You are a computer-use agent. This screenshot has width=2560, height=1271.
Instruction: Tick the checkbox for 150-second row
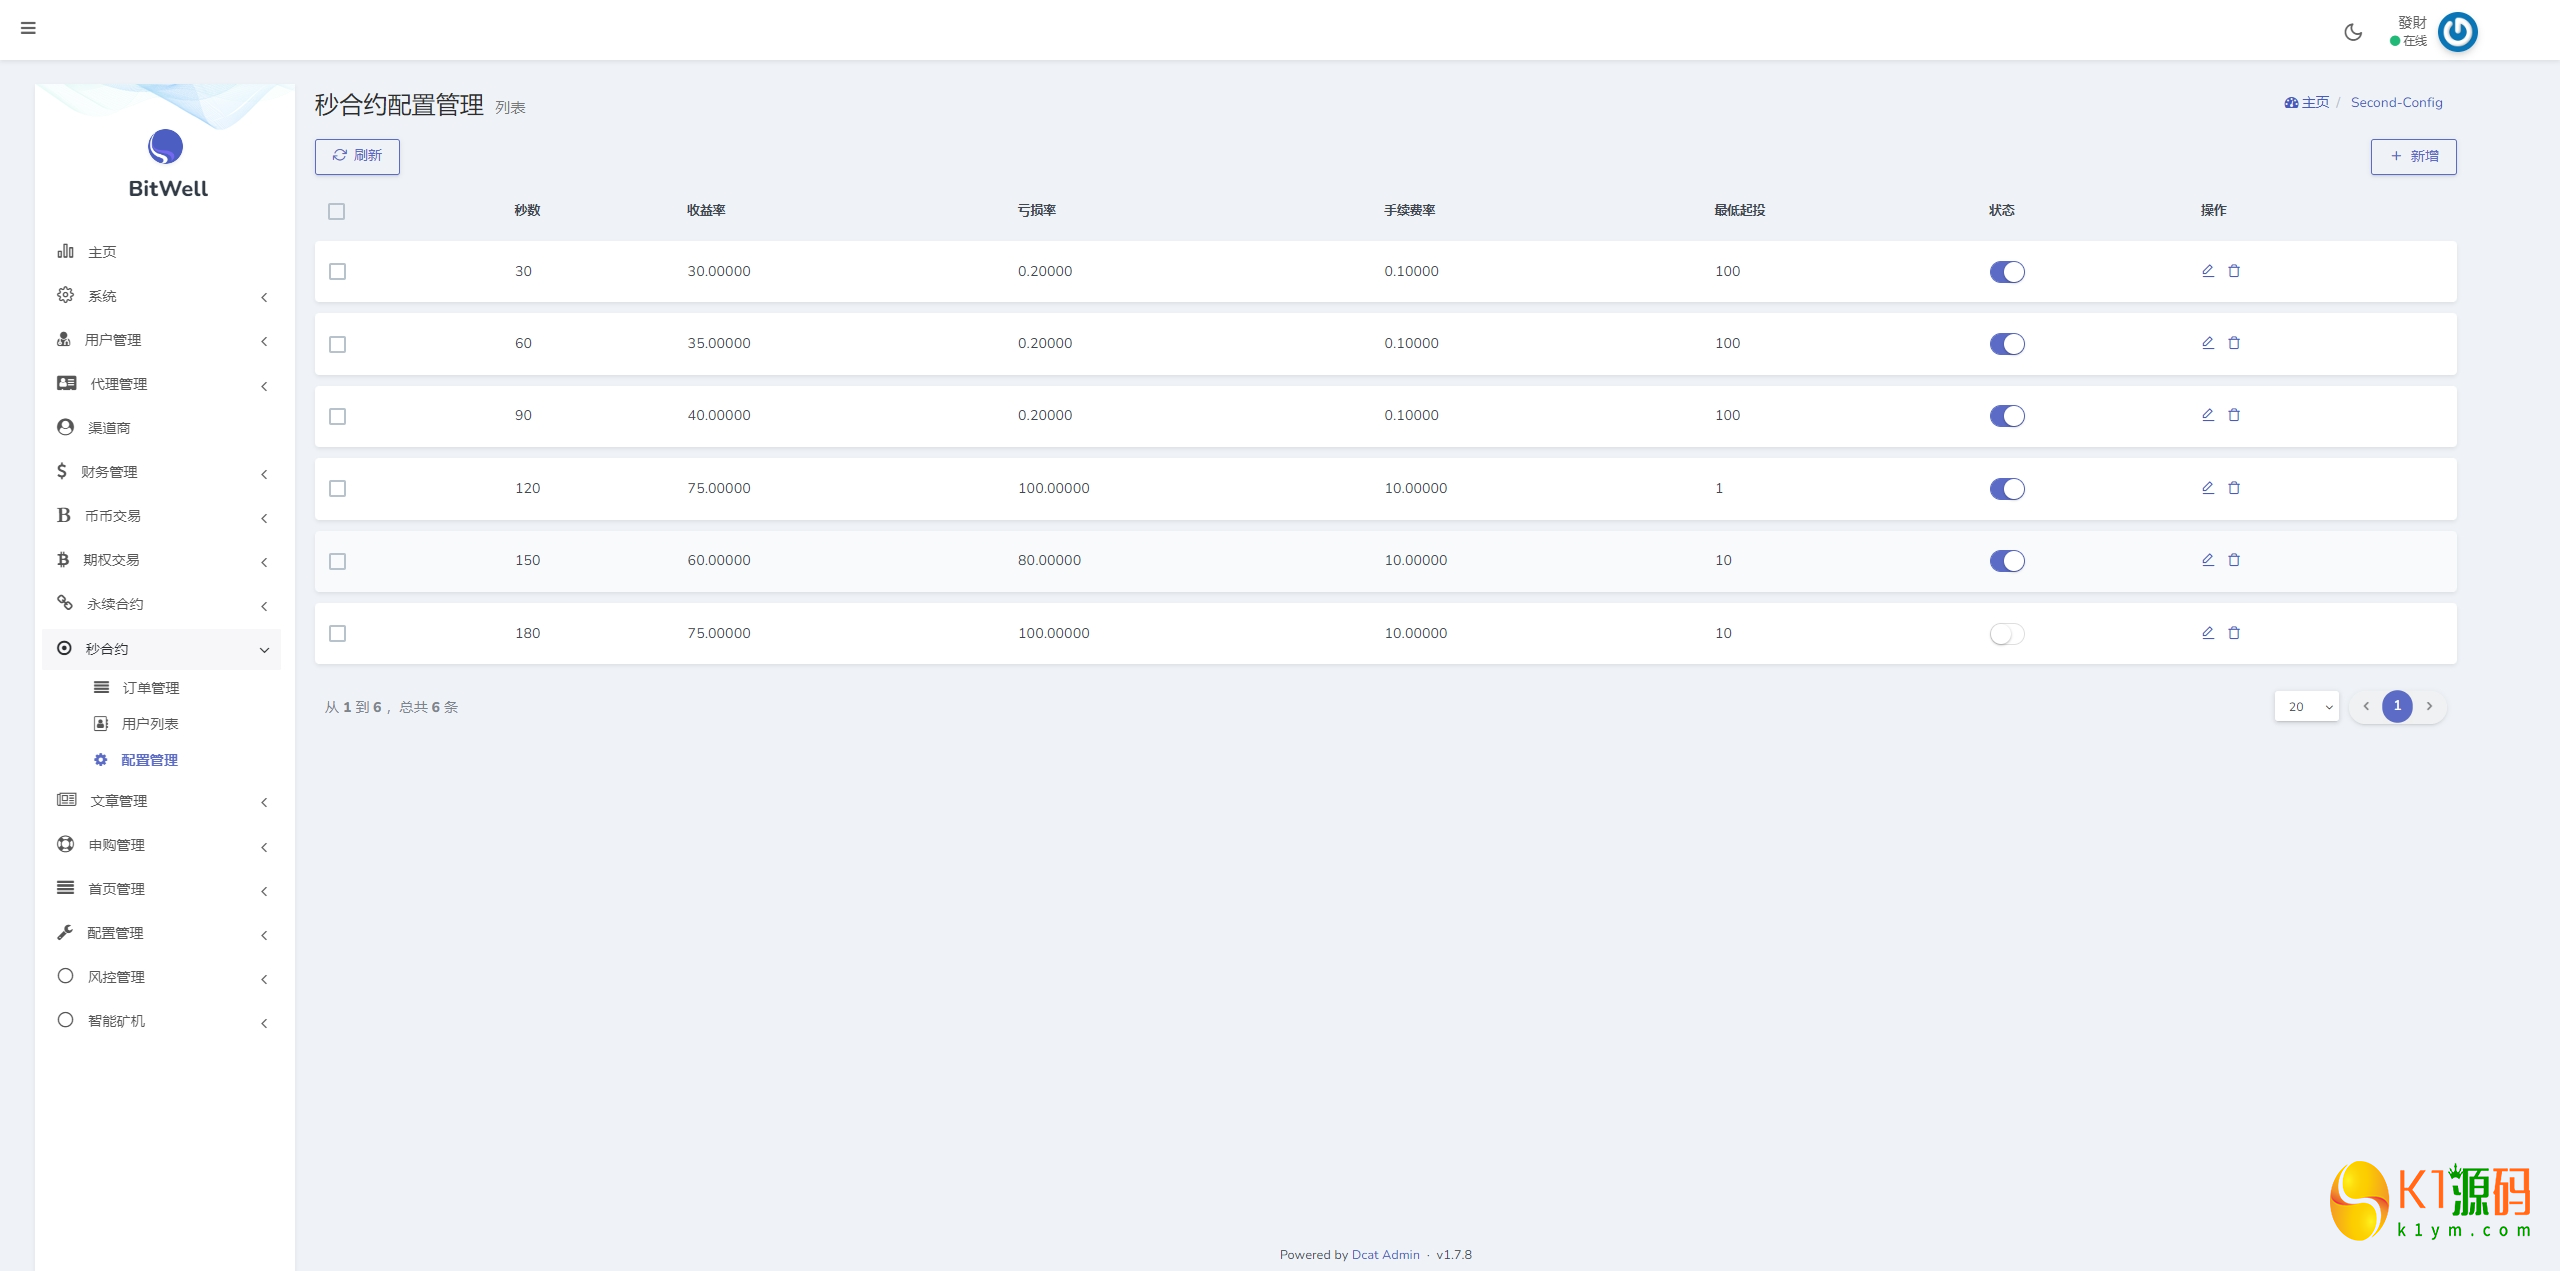338,561
